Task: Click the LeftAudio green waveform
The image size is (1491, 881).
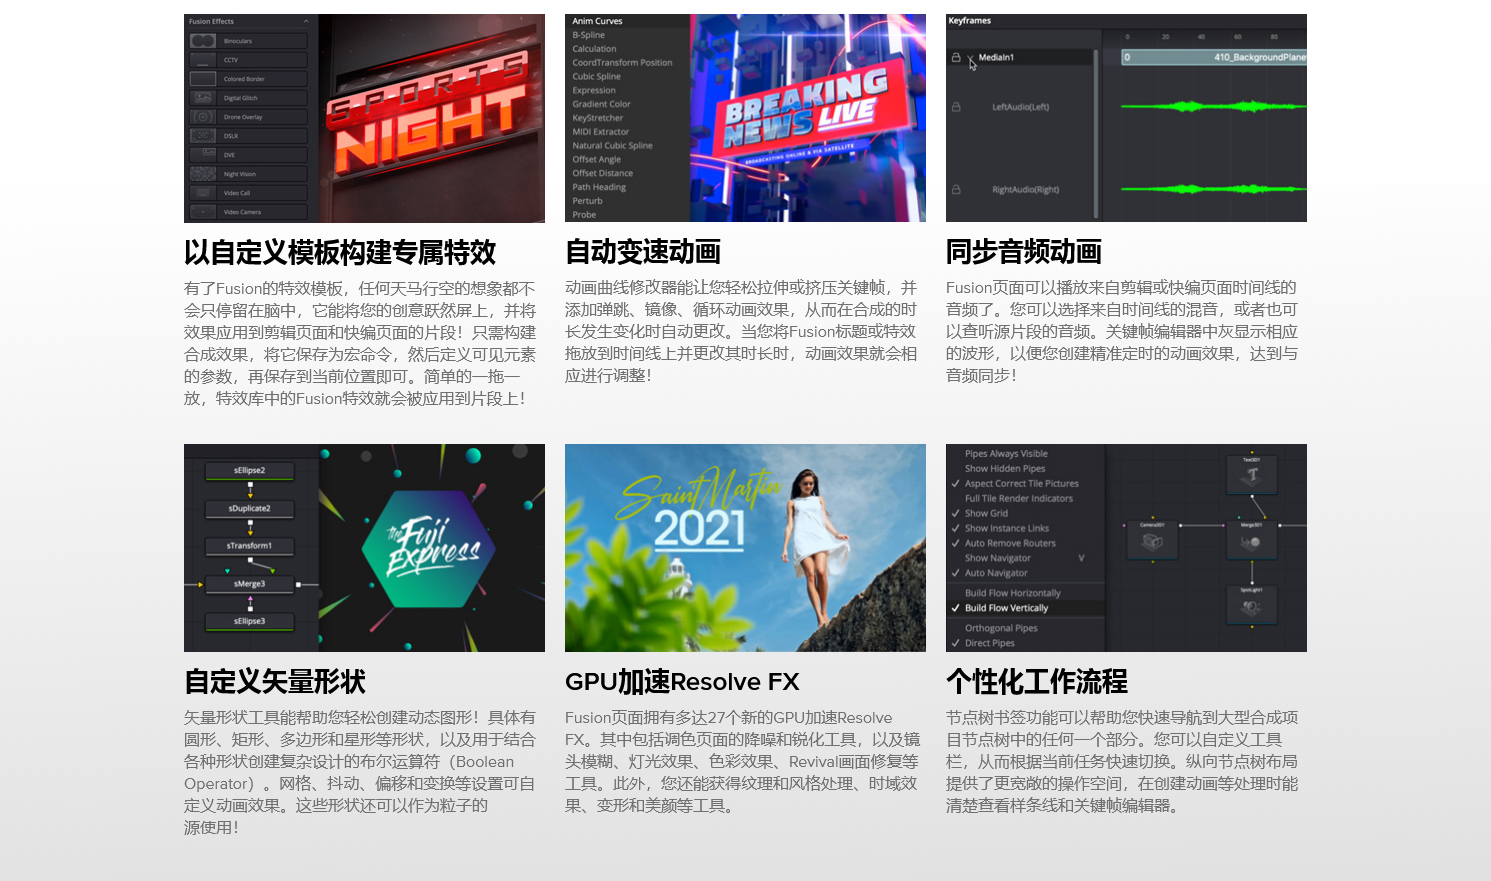Action: 1214,106
